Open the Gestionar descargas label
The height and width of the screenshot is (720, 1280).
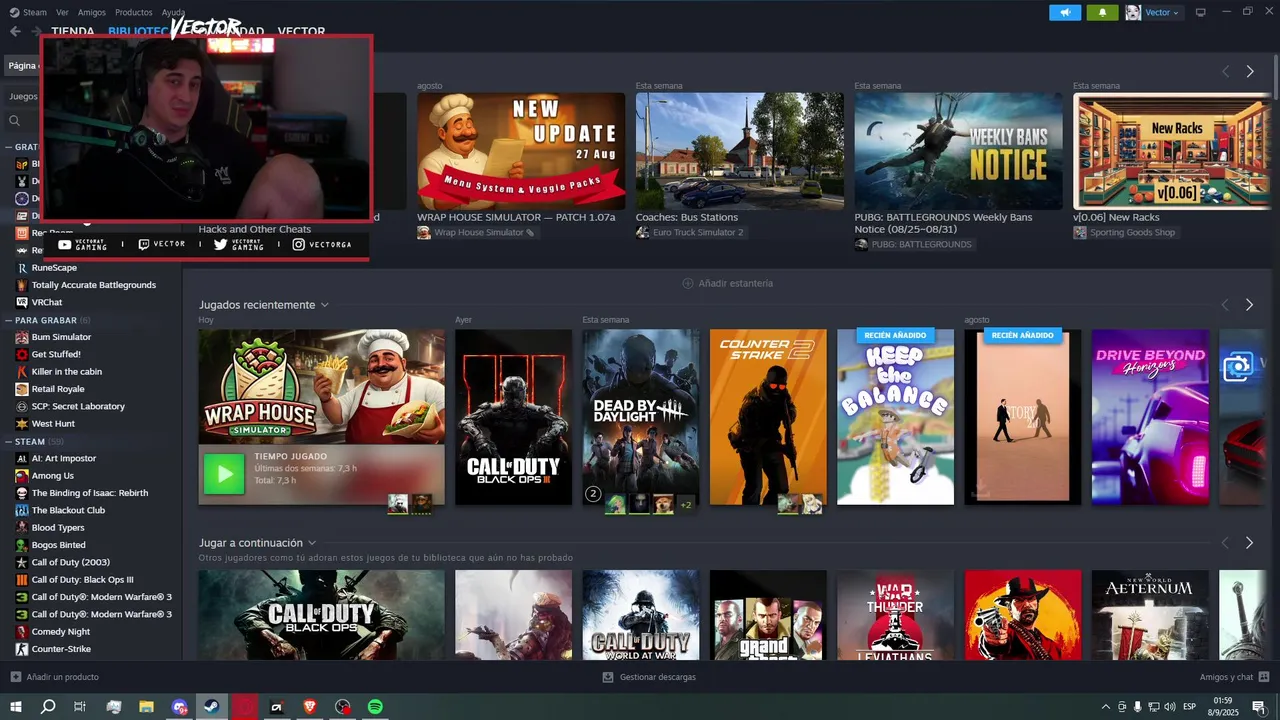coord(658,677)
